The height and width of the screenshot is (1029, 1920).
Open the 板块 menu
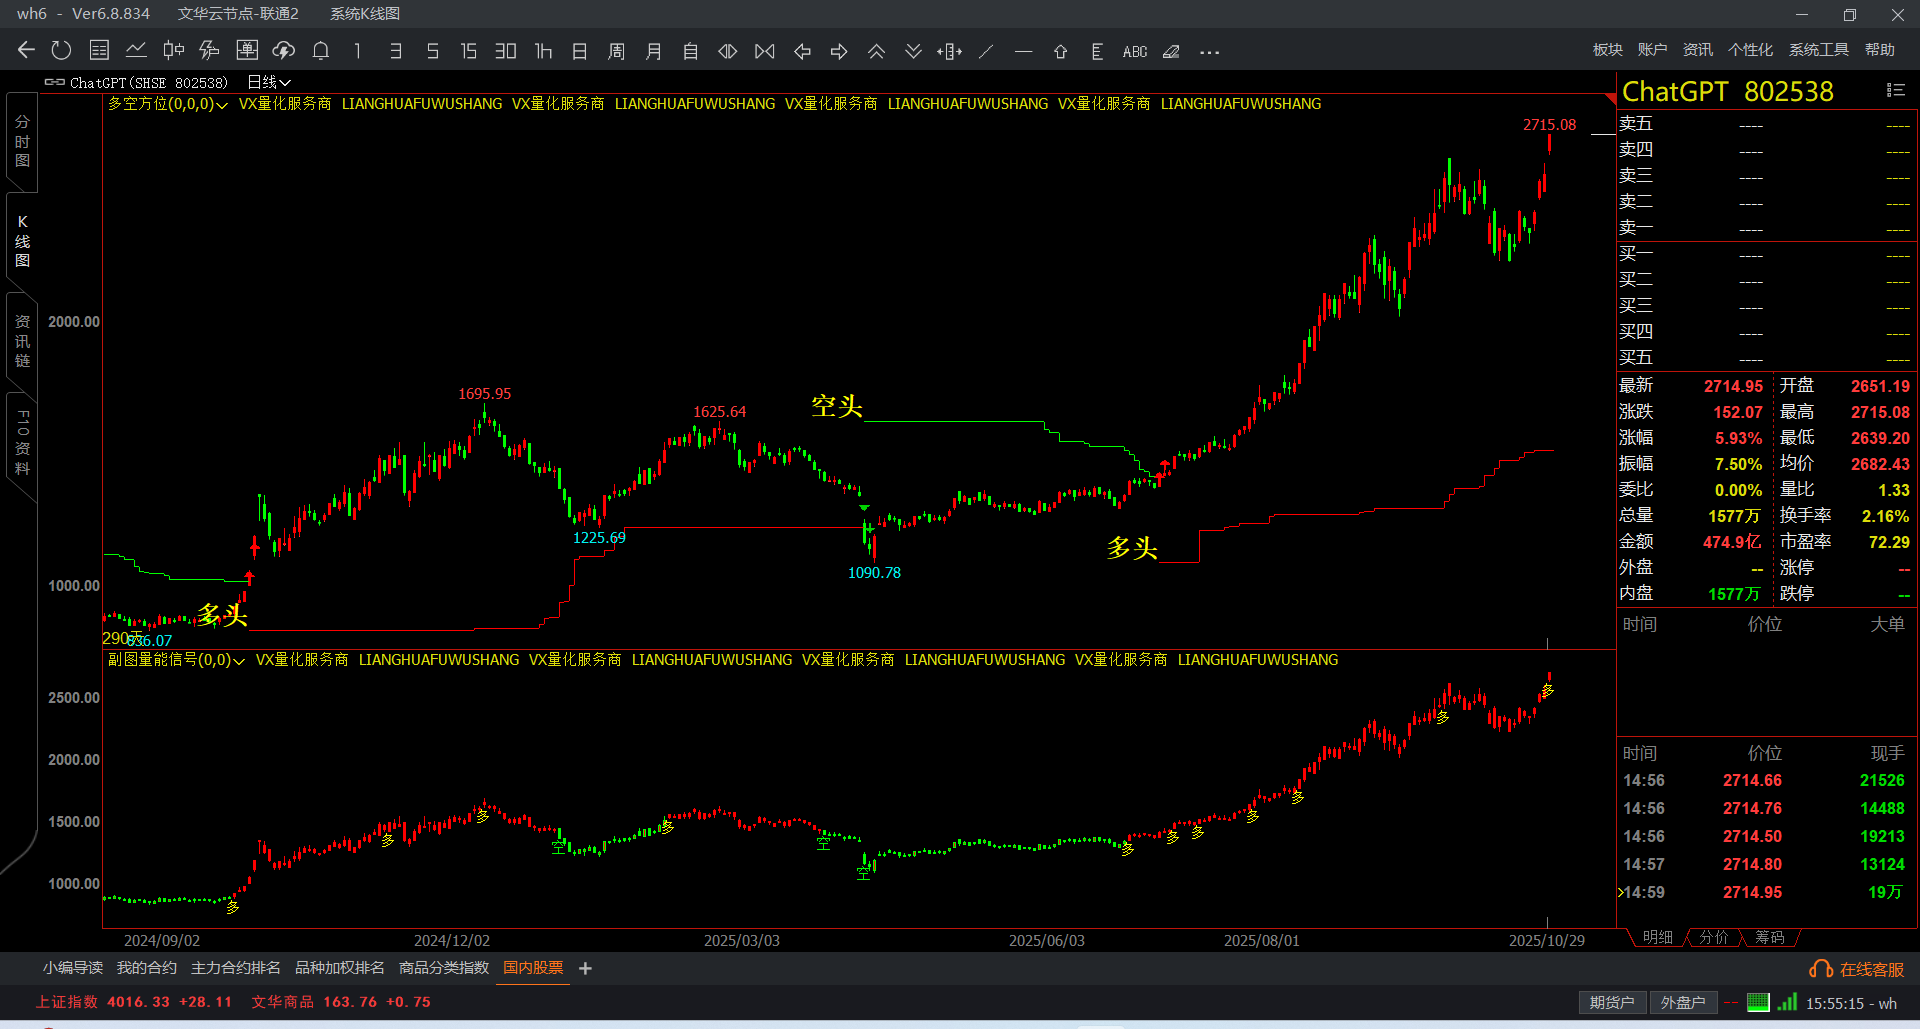click(1608, 50)
